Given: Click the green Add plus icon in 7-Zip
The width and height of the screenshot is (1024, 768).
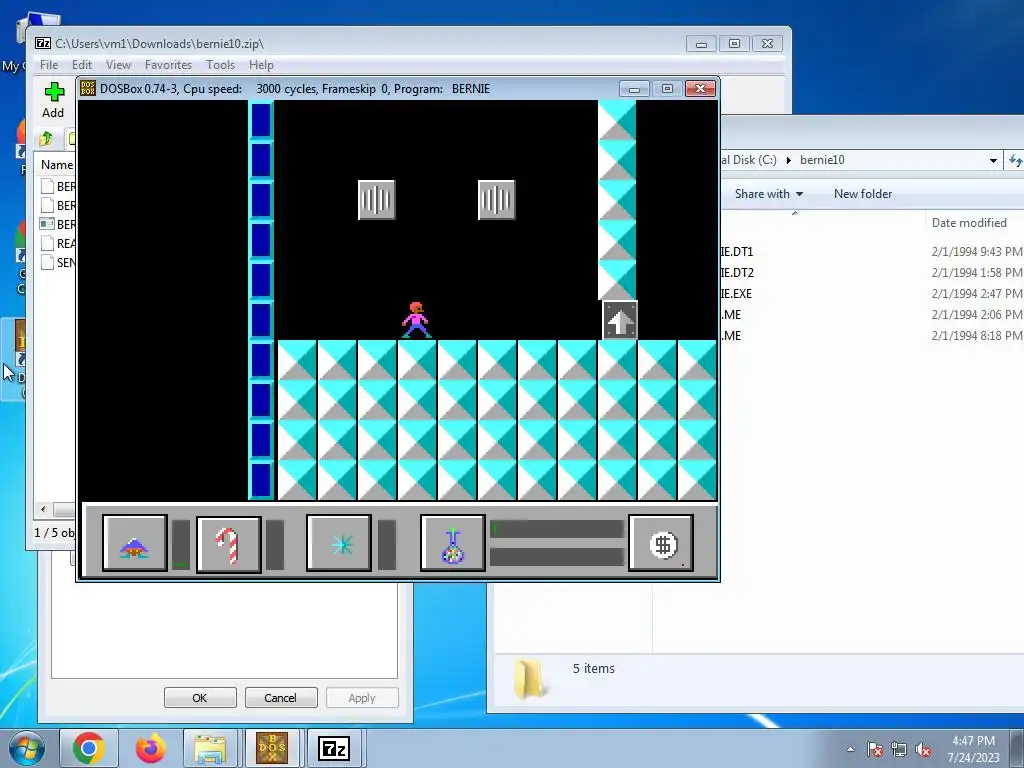Looking at the screenshot, I should coord(54,92).
